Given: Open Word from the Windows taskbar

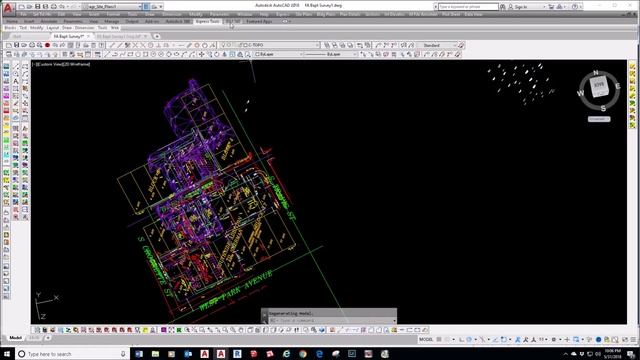Looking at the screenshot, I should 139,354.
